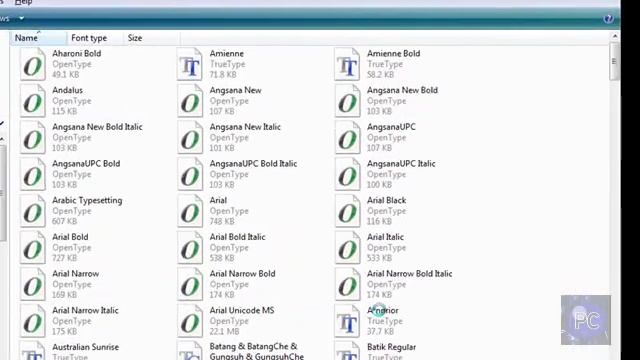Pick the Arial Narrow 169 KB font icon
Viewport: 640px width, 360px height.
33,284
